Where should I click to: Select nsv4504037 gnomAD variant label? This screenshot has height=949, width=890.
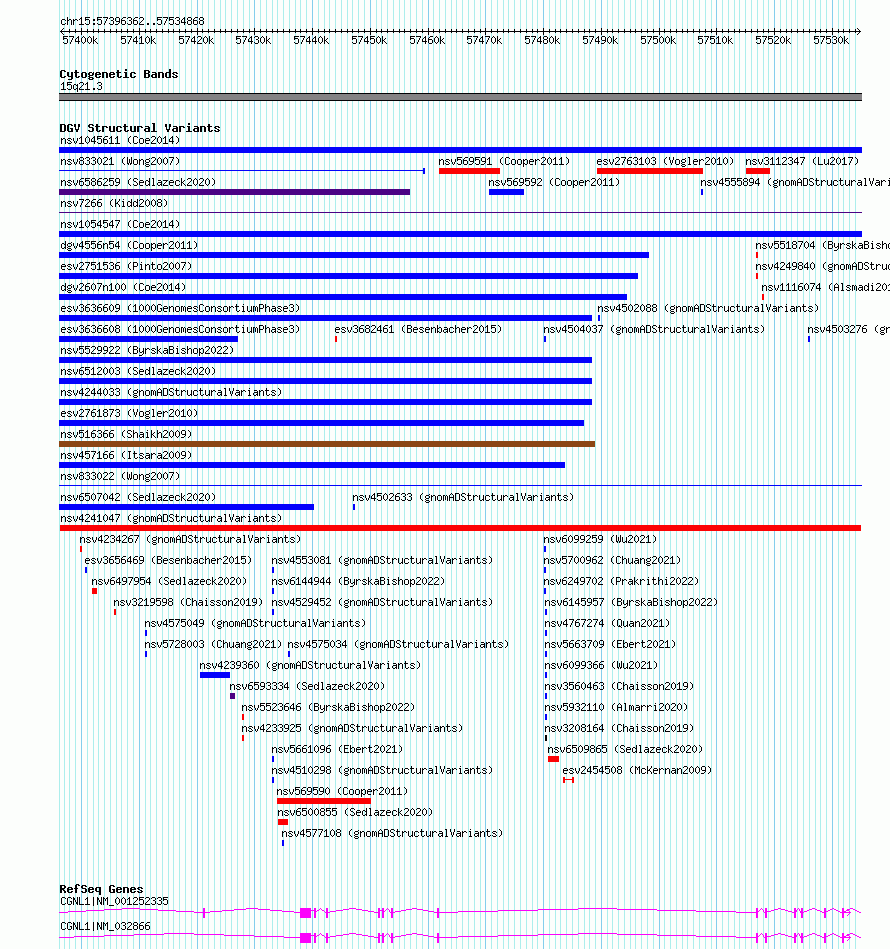[654, 329]
